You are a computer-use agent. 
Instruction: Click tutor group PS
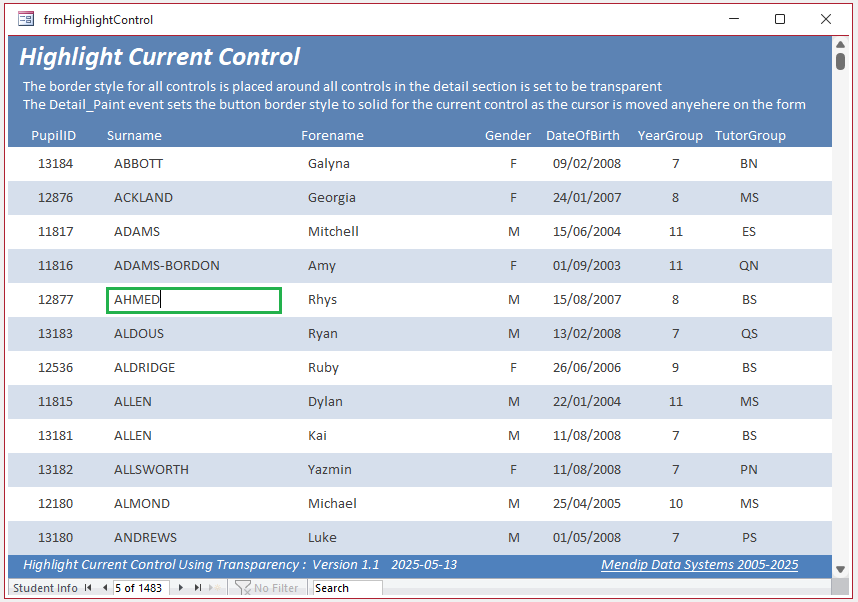click(x=749, y=537)
